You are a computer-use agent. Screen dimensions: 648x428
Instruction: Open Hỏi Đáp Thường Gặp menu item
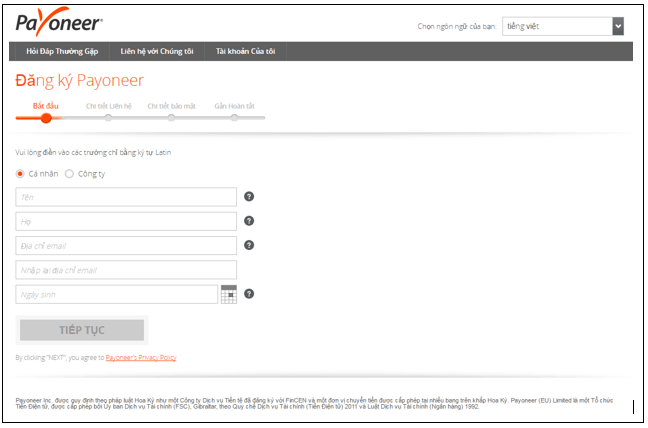62,51
